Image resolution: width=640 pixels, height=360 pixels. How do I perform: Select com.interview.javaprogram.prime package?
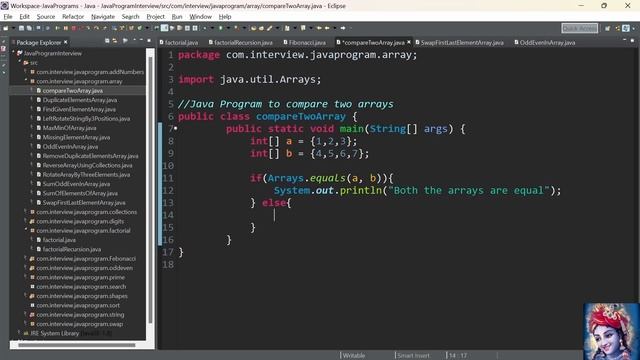coord(80,278)
